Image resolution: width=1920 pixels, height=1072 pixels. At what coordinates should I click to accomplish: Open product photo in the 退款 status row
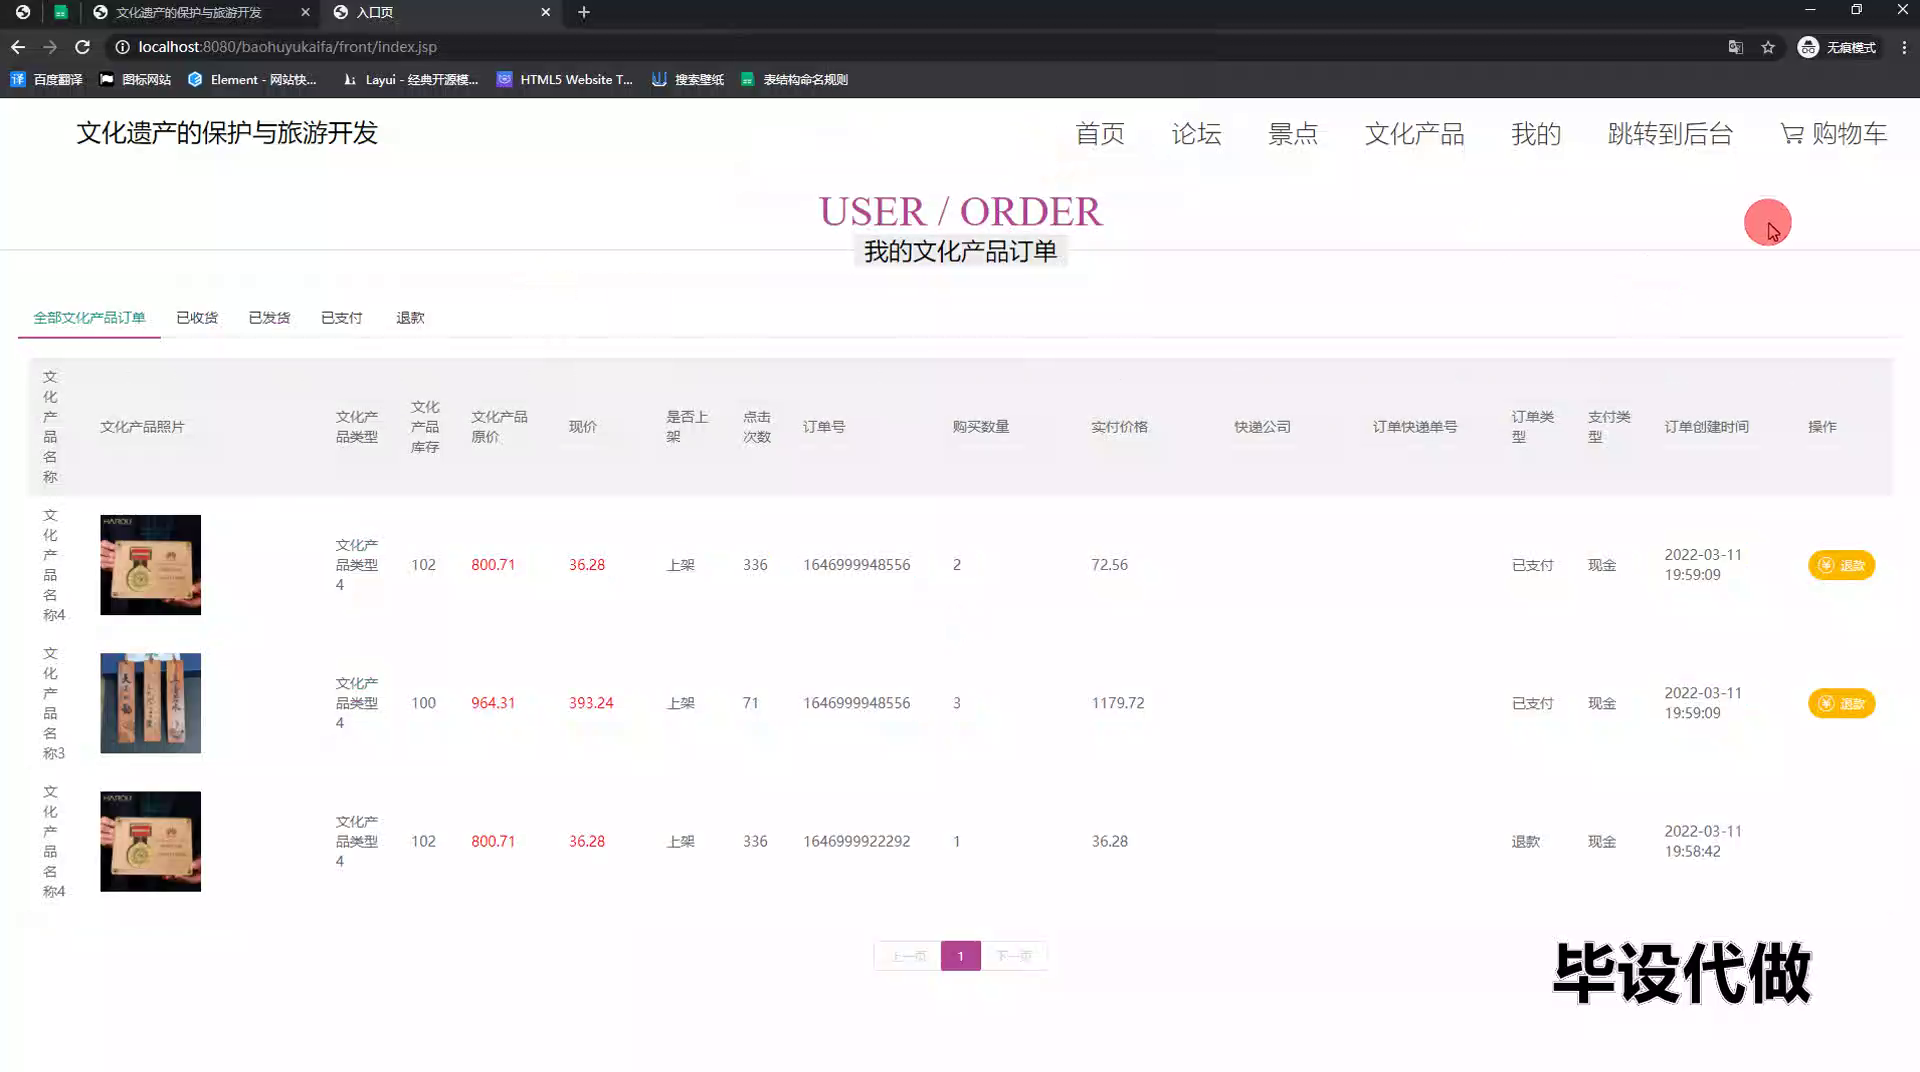pos(150,841)
